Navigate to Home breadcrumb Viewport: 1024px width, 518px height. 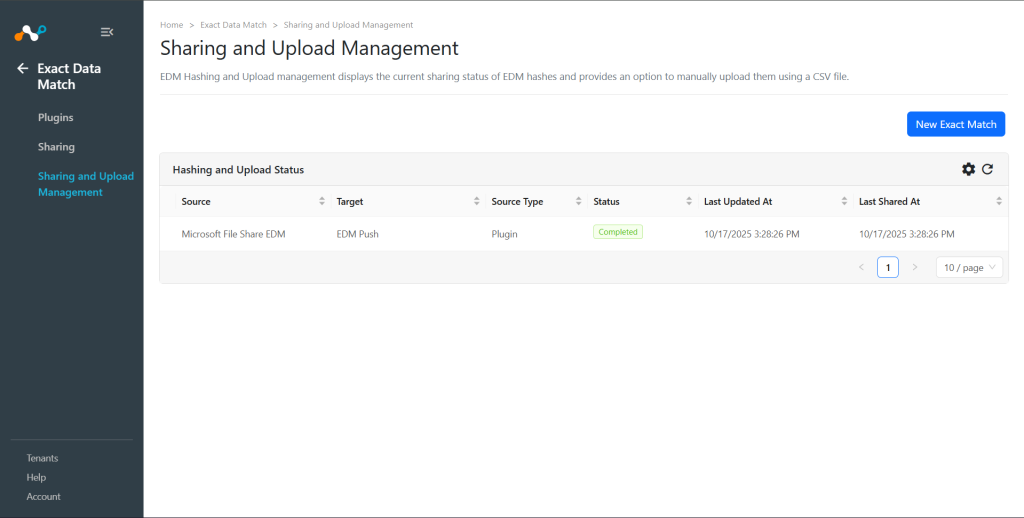[172, 25]
